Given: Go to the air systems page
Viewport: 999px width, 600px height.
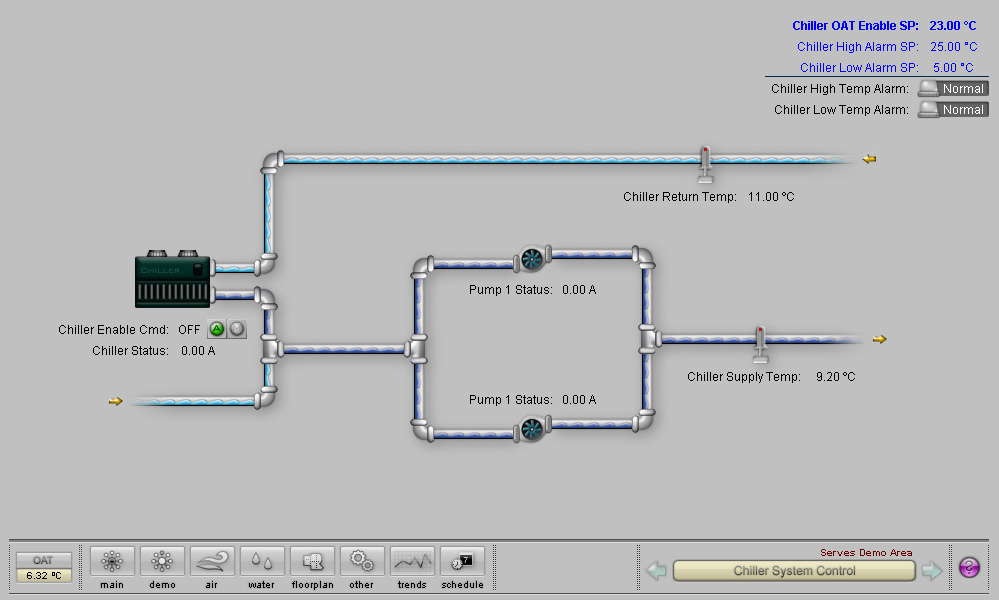Looking at the screenshot, I should click(x=212, y=561).
